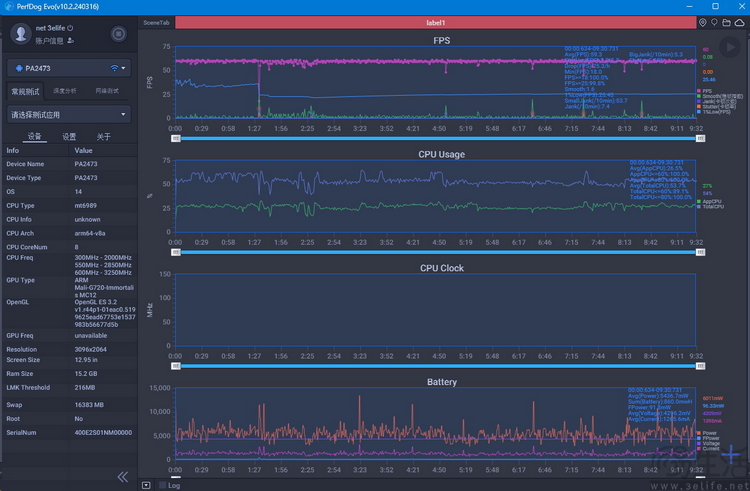Click the Info column header
Image resolution: width=750 pixels, height=491 pixels.
coord(13,151)
